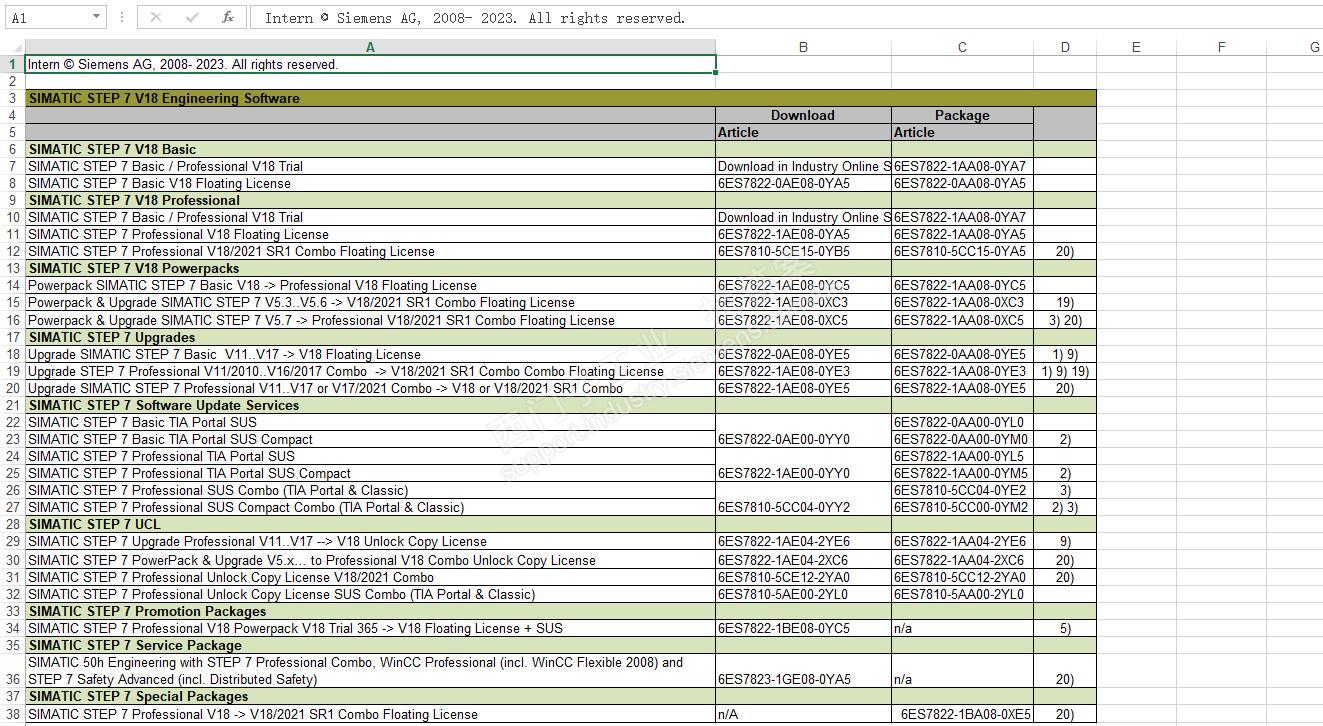Click article cell 6ES7810-5AE00-2YL0
1323x726 pixels.
(803, 594)
